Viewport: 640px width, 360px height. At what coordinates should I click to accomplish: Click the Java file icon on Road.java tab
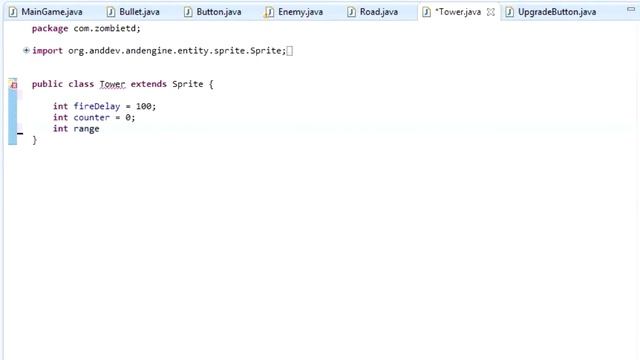pos(351,12)
